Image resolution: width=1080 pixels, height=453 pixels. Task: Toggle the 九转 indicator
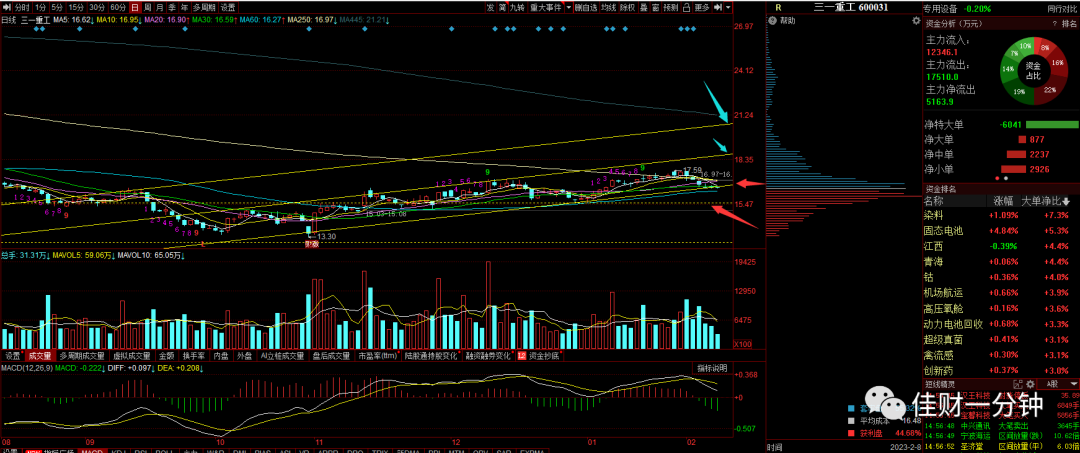pyautogui.click(x=517, y=8)
